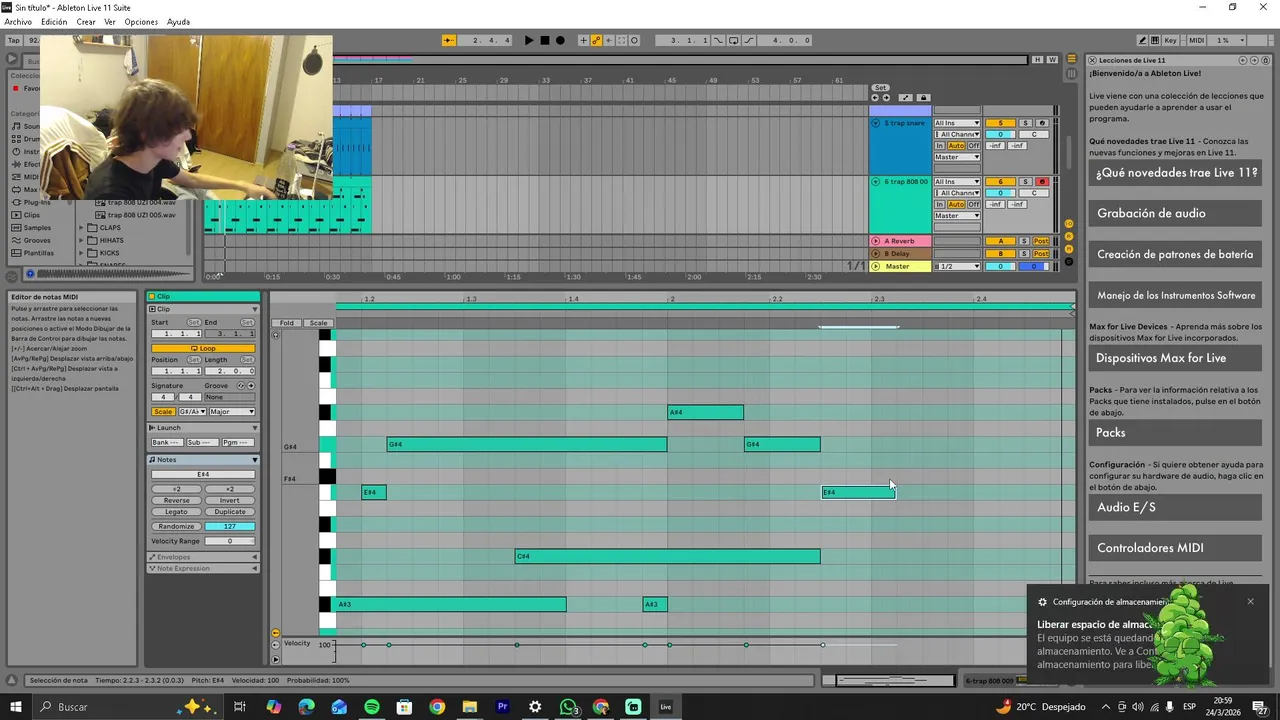Disarm recording on 6 trap 808 track
This screenshot has width=1280, height=720.
click(x=1042, y=182)
